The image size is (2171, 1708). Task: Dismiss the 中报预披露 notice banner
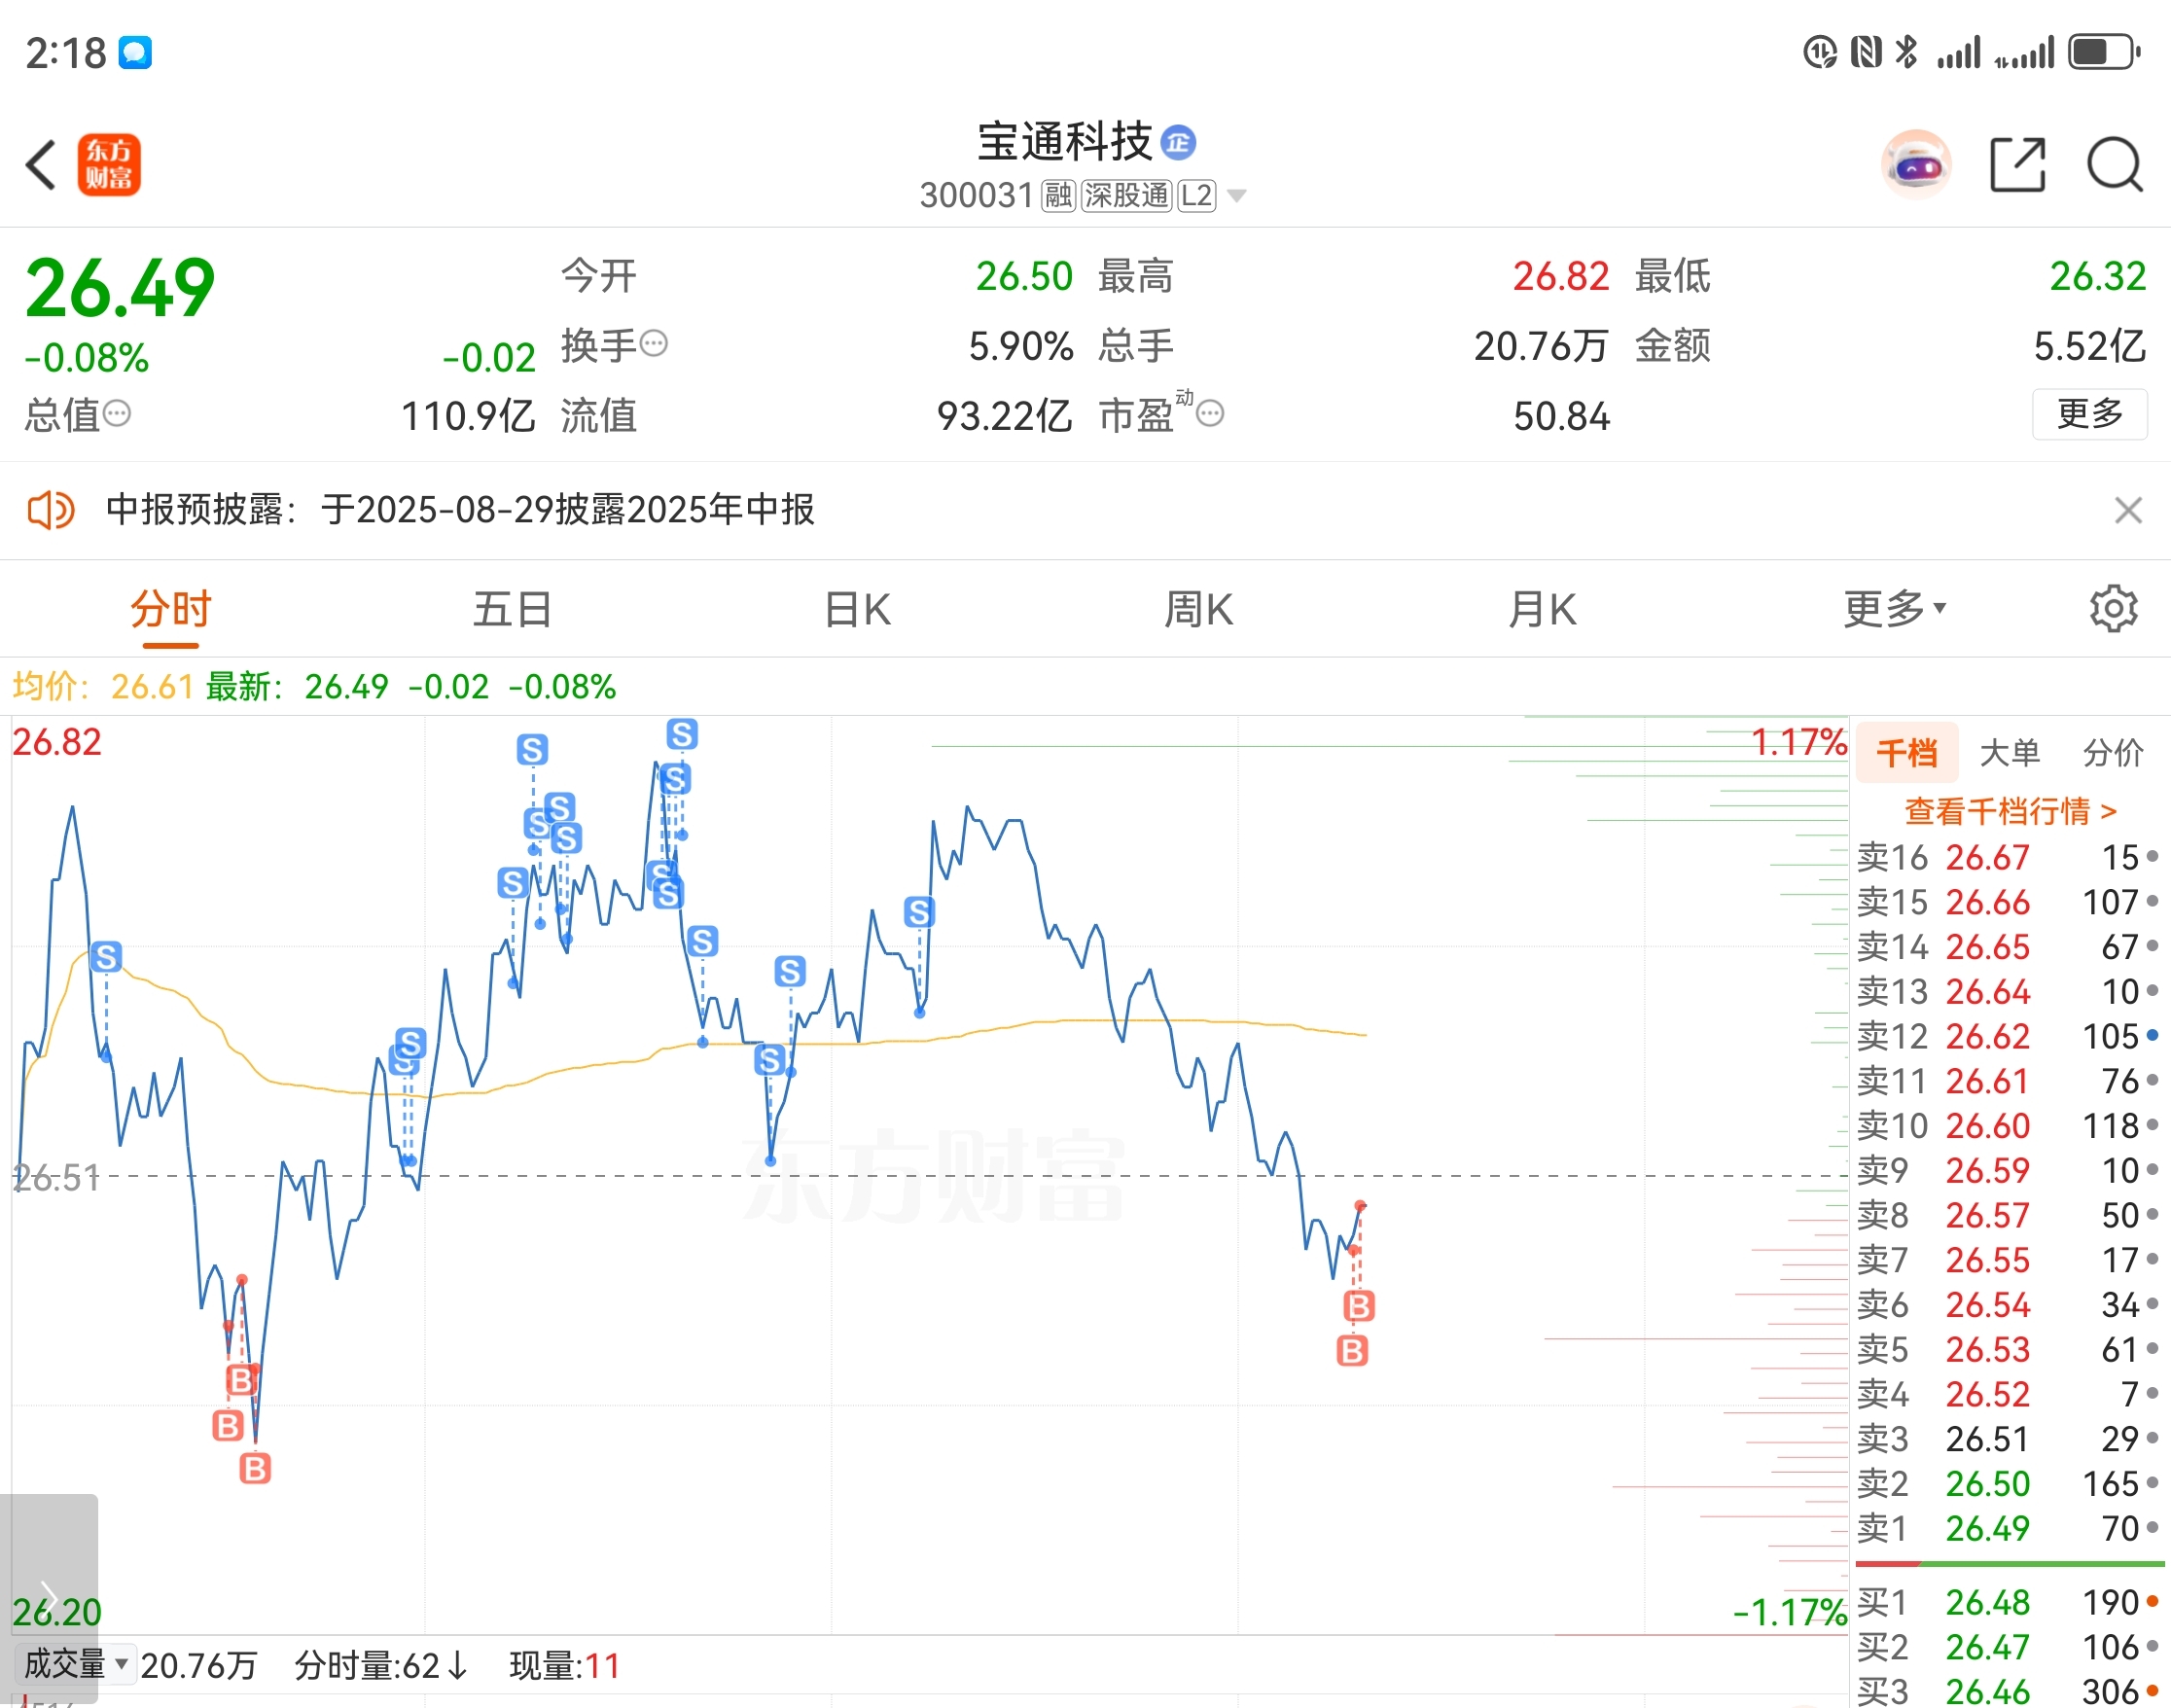pyautogui.click(x=2128, y=510)
